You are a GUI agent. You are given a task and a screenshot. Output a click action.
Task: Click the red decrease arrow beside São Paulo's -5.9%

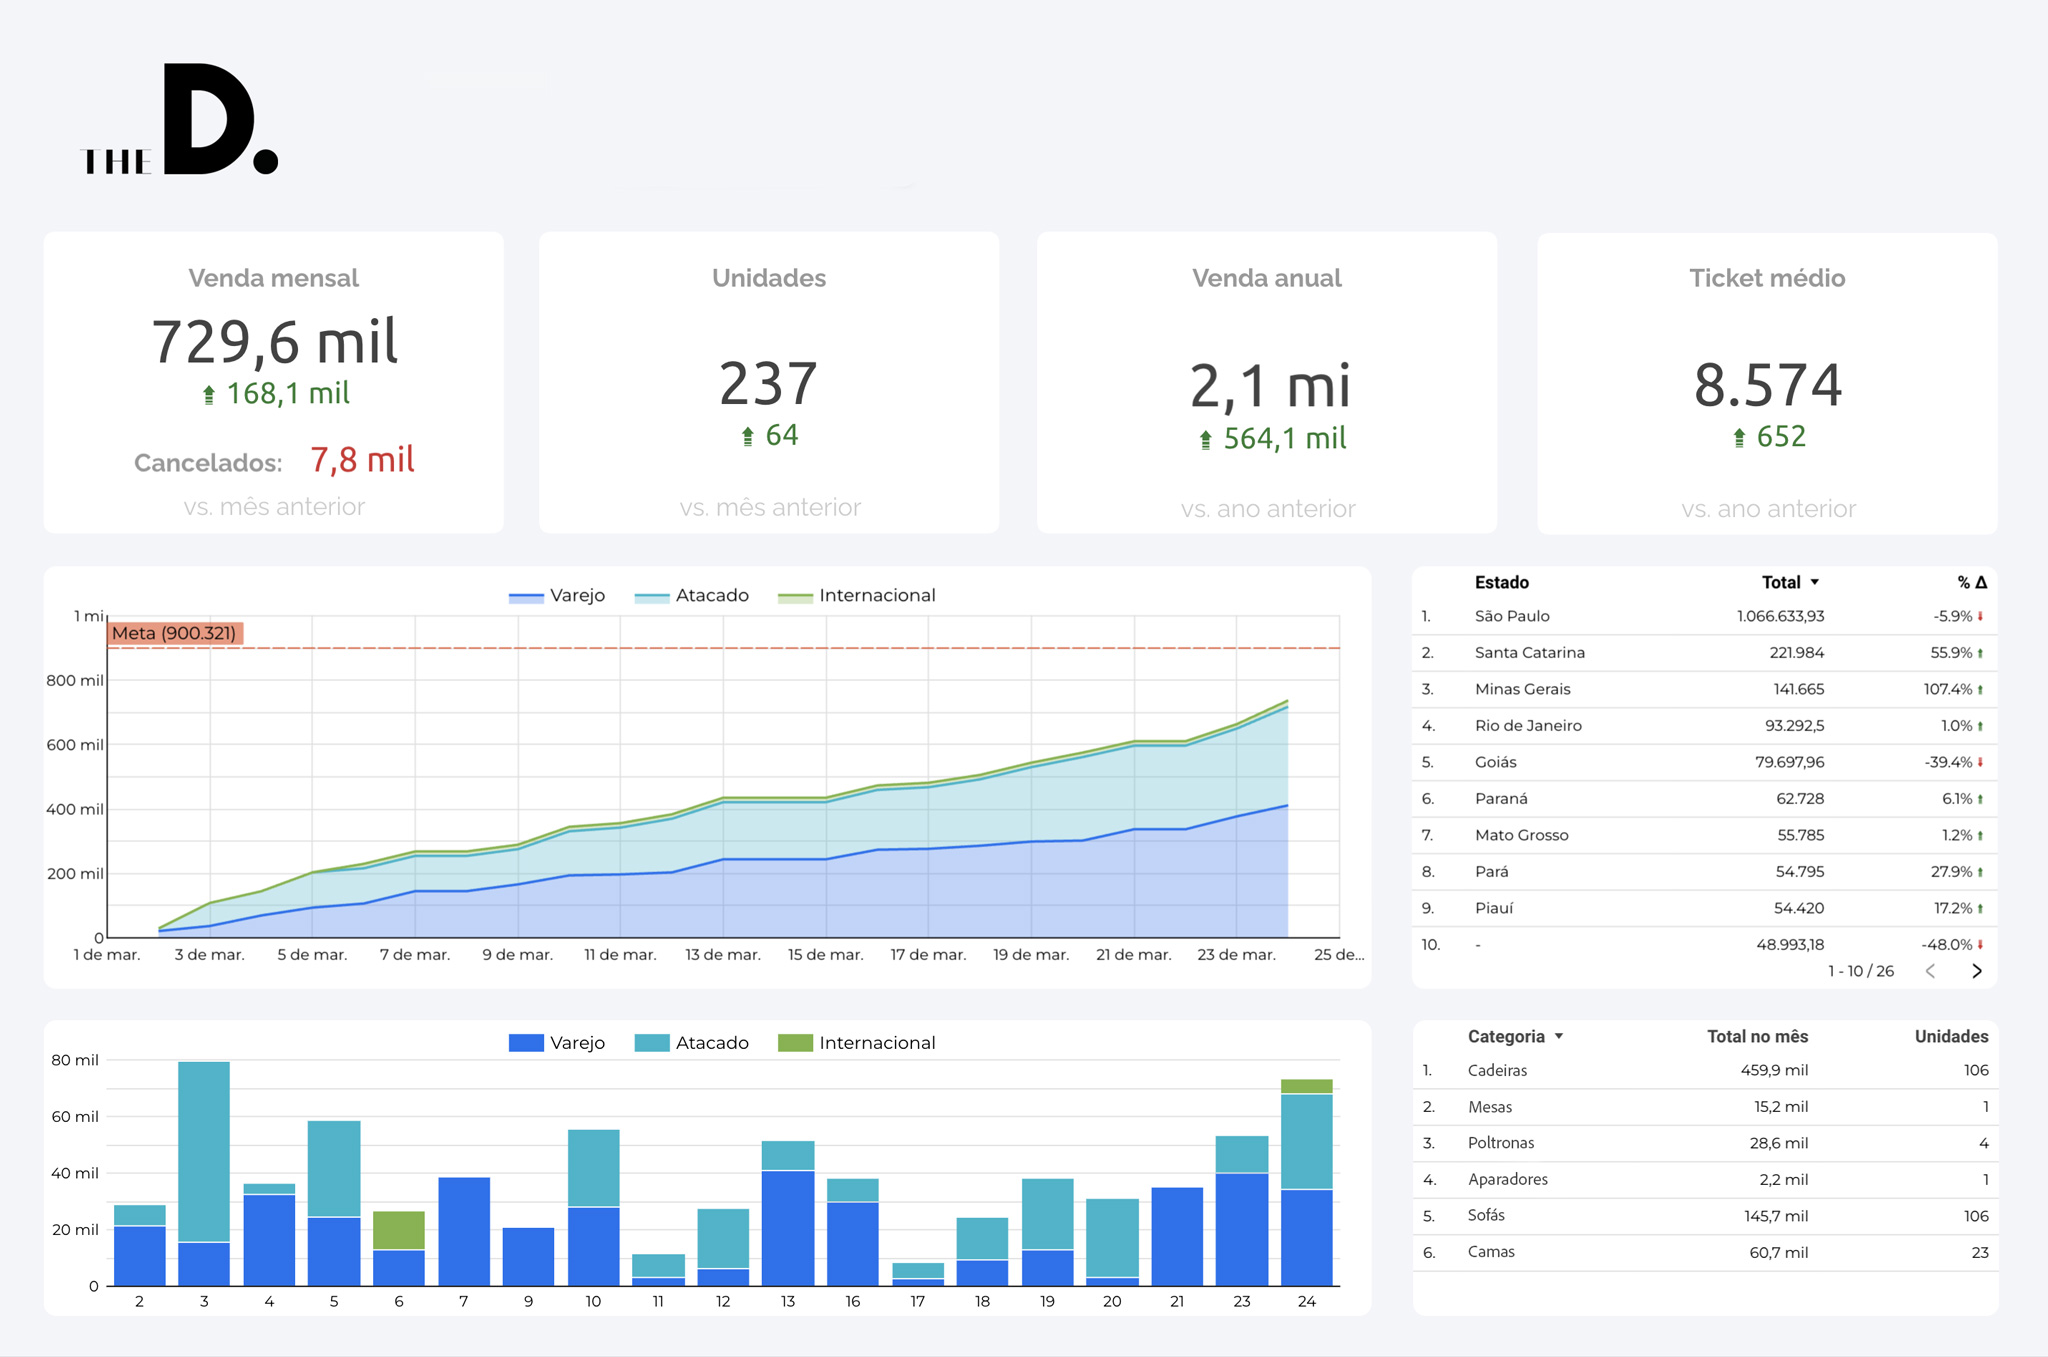[1980, 616]
